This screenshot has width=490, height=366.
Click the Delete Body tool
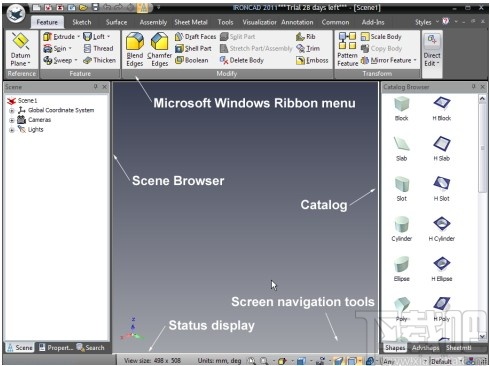tap(242, 60)
